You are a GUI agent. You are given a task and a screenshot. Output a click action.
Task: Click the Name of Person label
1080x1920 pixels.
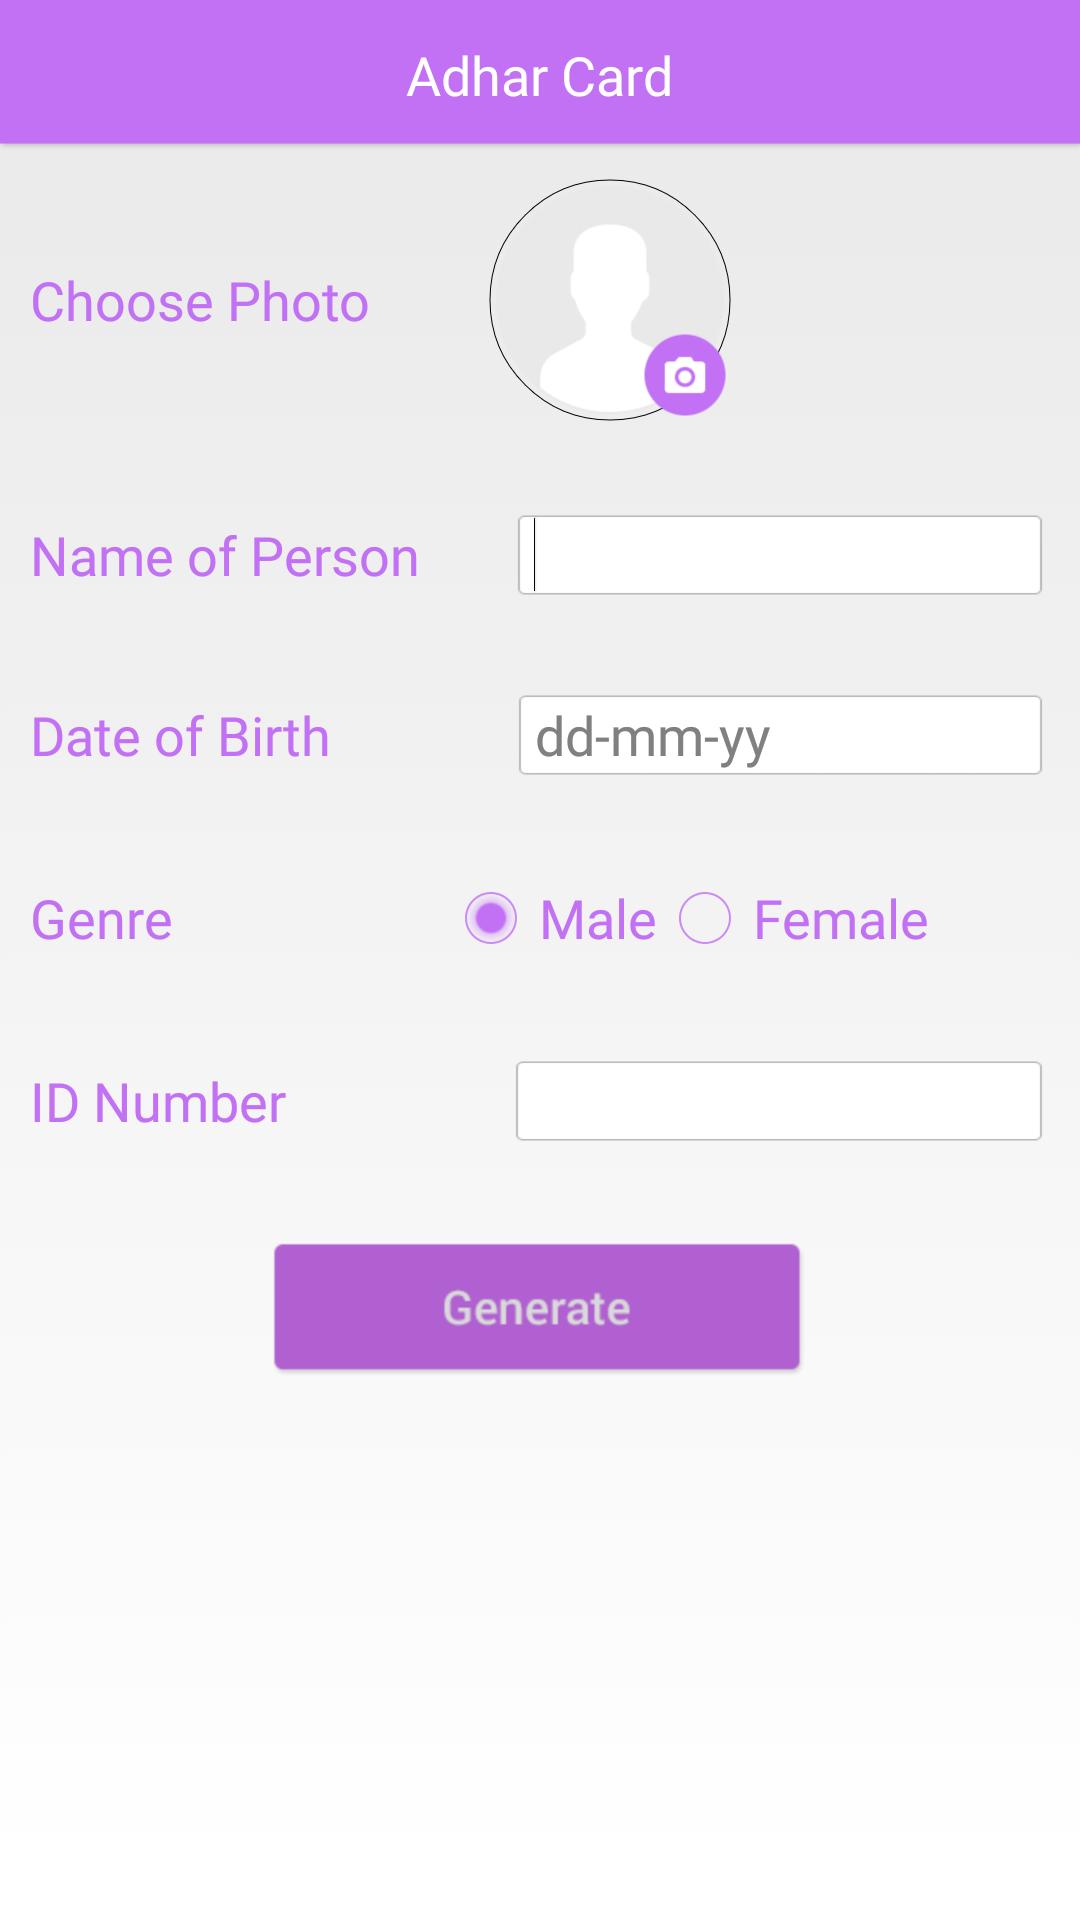tap(225, 557)
